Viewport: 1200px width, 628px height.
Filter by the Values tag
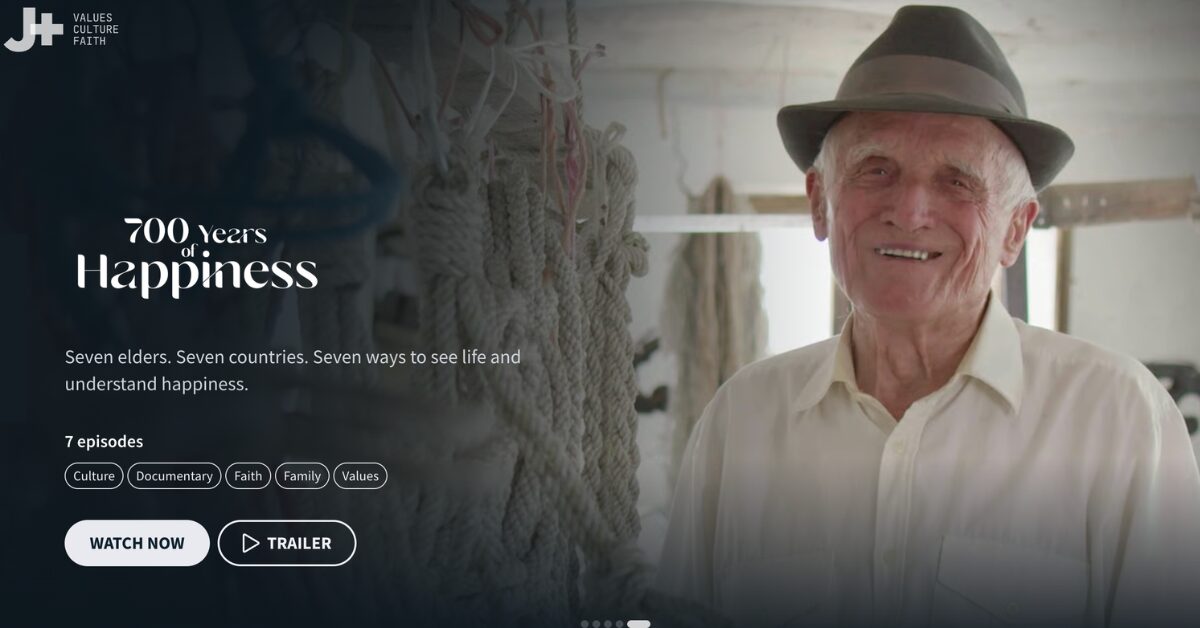(360, 476)
